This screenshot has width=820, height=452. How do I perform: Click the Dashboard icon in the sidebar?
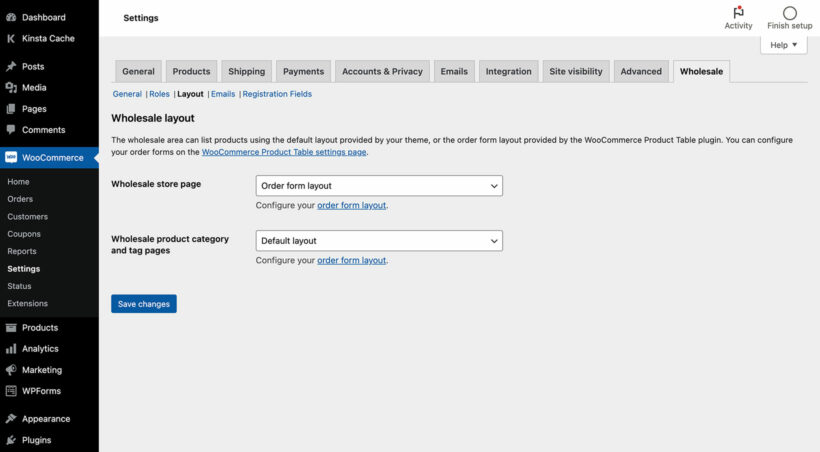11,17
